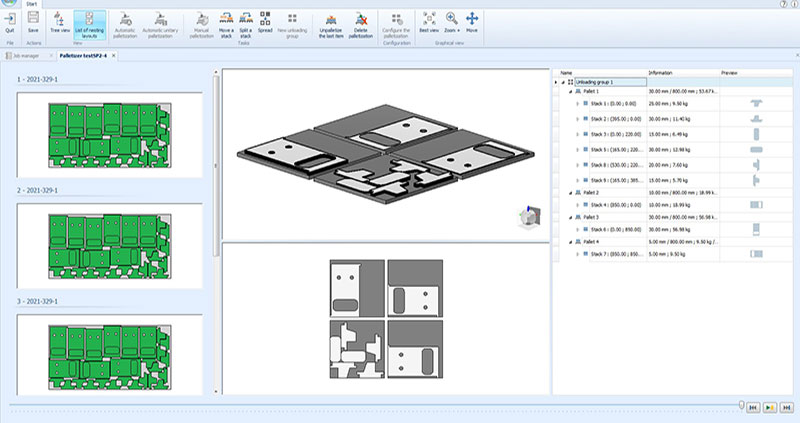Collapse Unloading group 1 node
The height and width of the screenshot is (423, 800).
click(563, 82)
